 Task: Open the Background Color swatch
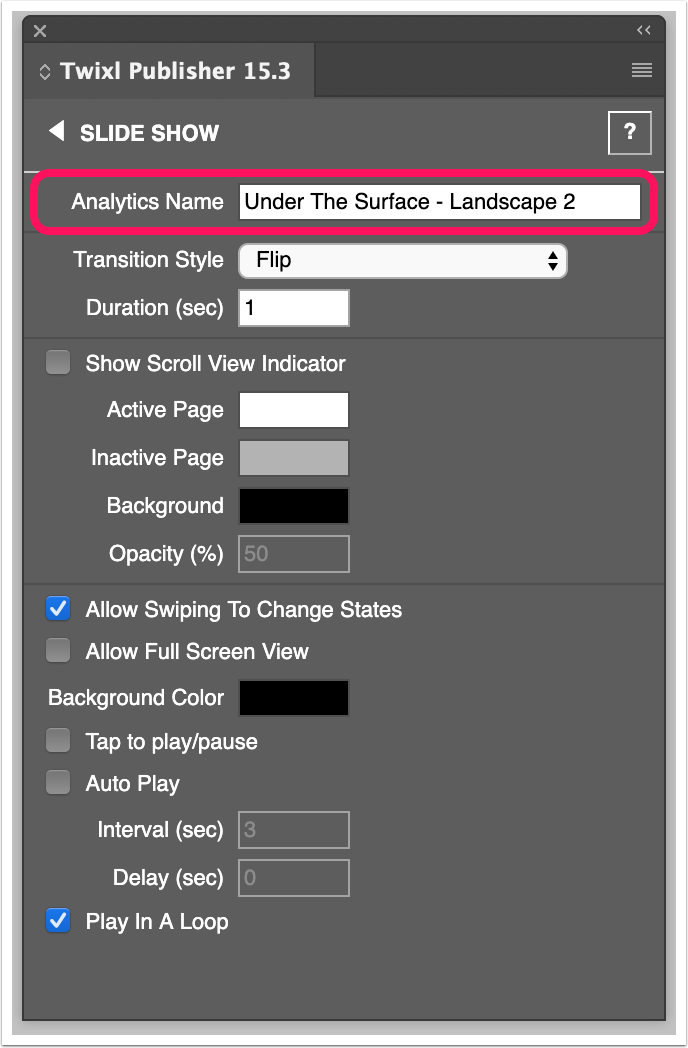tap(294, 698)
